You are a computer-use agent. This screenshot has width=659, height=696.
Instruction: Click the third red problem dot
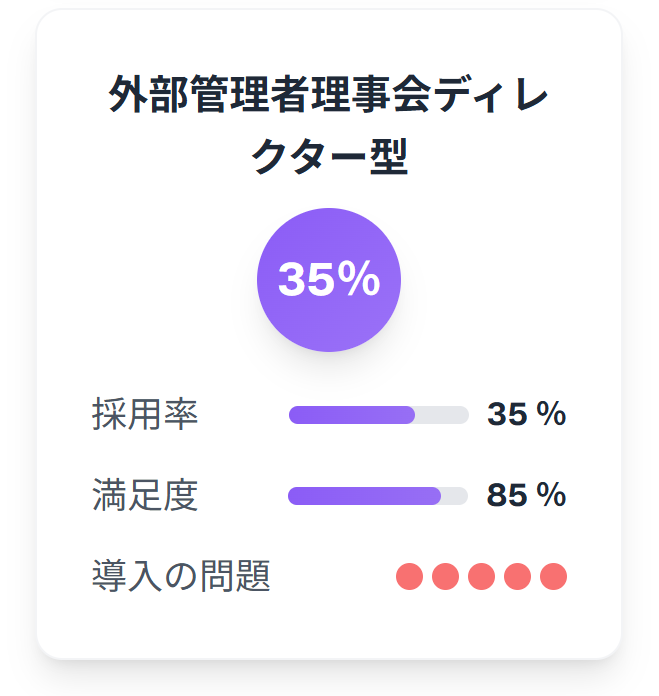pyautogui.click(x=481, y=576)
